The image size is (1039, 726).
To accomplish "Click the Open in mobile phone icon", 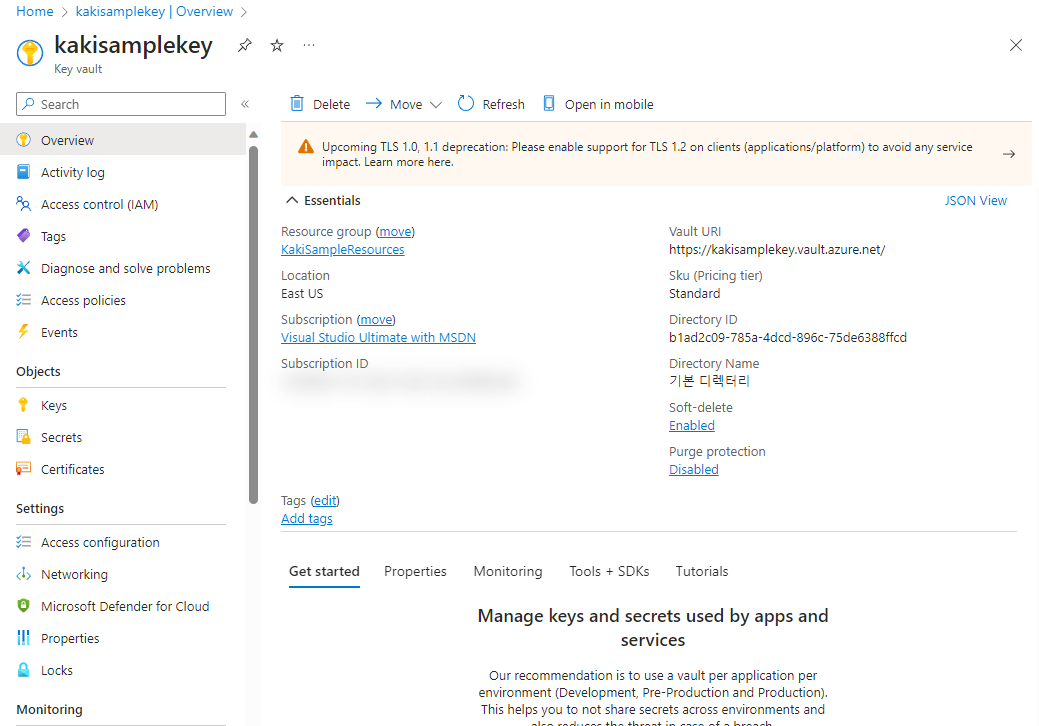I will pos(549,103).
